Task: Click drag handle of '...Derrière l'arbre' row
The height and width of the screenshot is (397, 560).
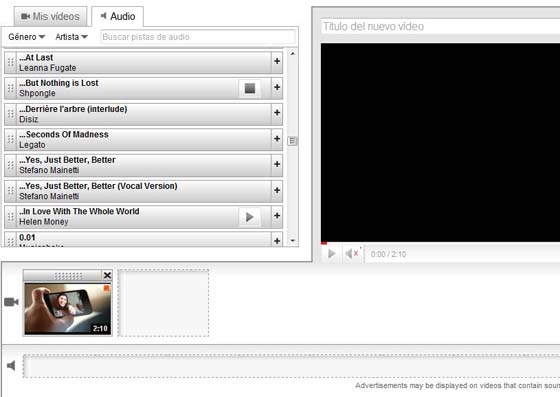Action: (11, 114)
